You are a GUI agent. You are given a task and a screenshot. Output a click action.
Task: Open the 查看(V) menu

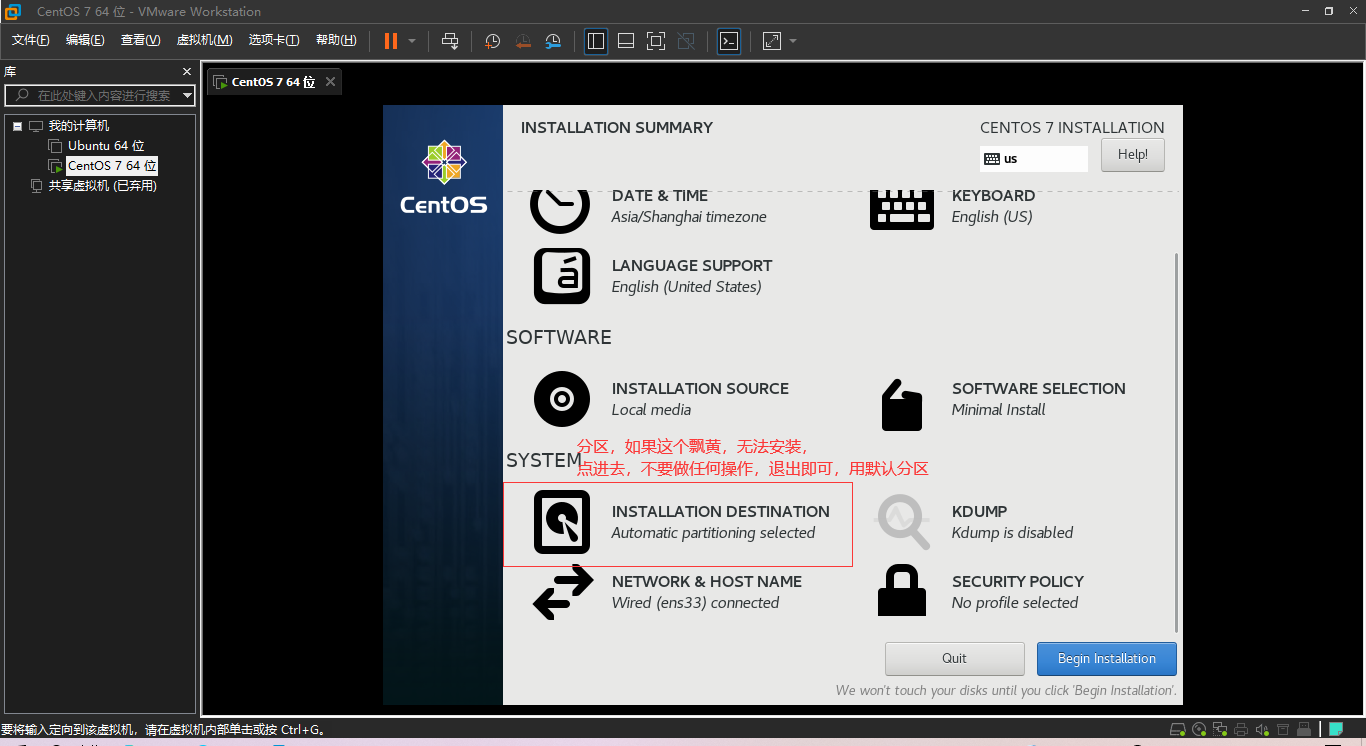click(140, 40)
